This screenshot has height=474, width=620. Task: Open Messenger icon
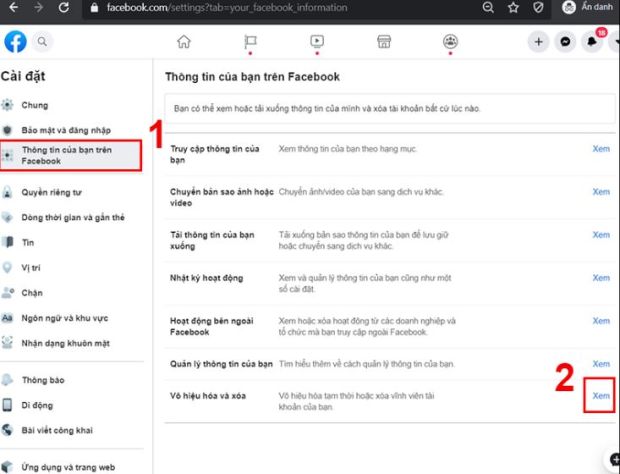pyautogui.click(x=565, y=42)
